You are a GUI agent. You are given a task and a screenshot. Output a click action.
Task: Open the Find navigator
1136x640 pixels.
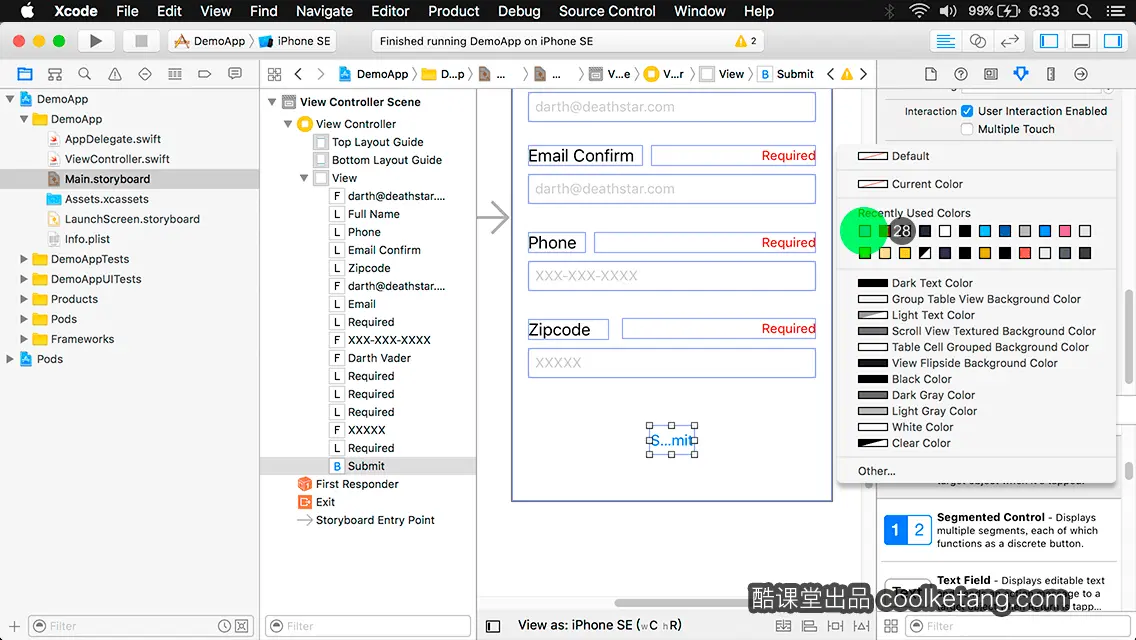tap(85, 74)
